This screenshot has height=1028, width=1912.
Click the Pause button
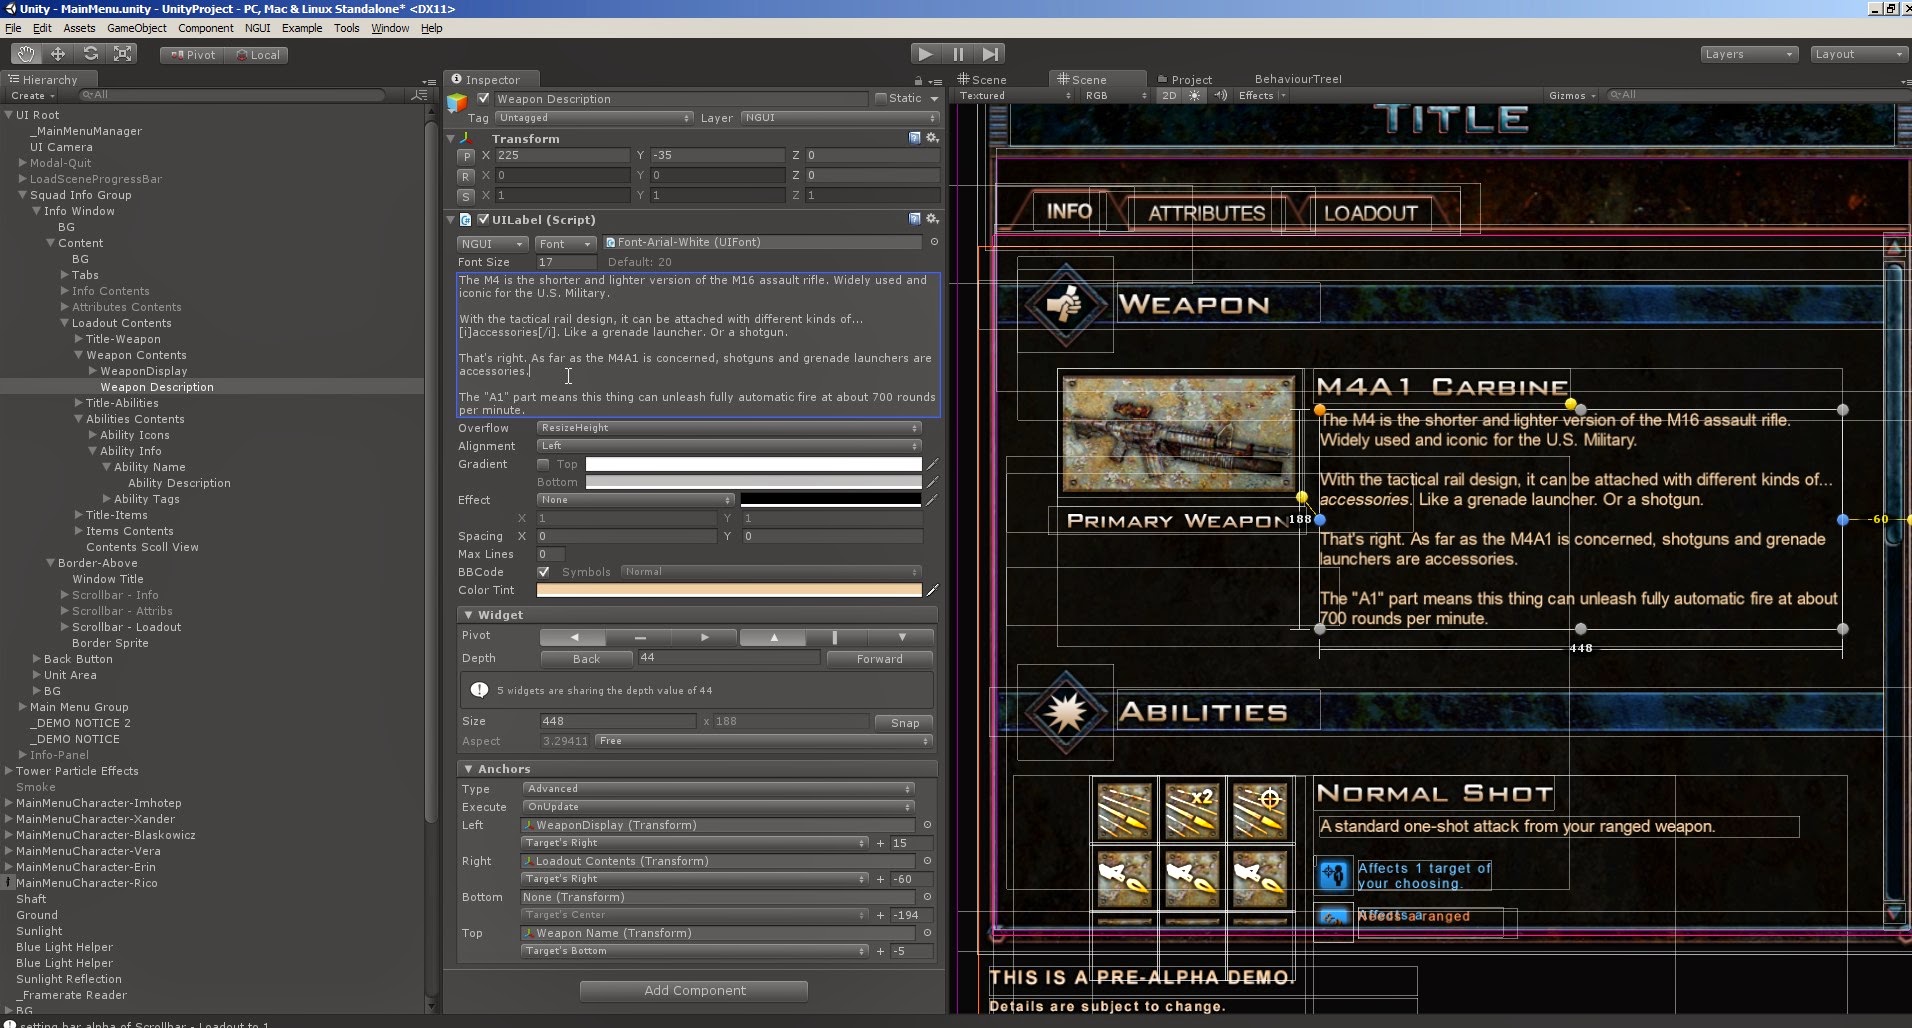[958, 54]
